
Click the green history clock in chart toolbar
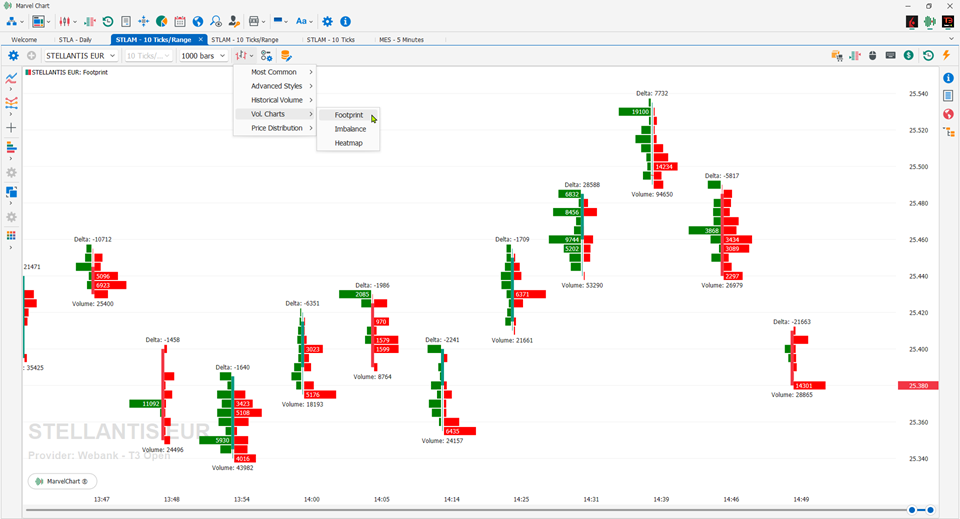(x=928, y=56)
